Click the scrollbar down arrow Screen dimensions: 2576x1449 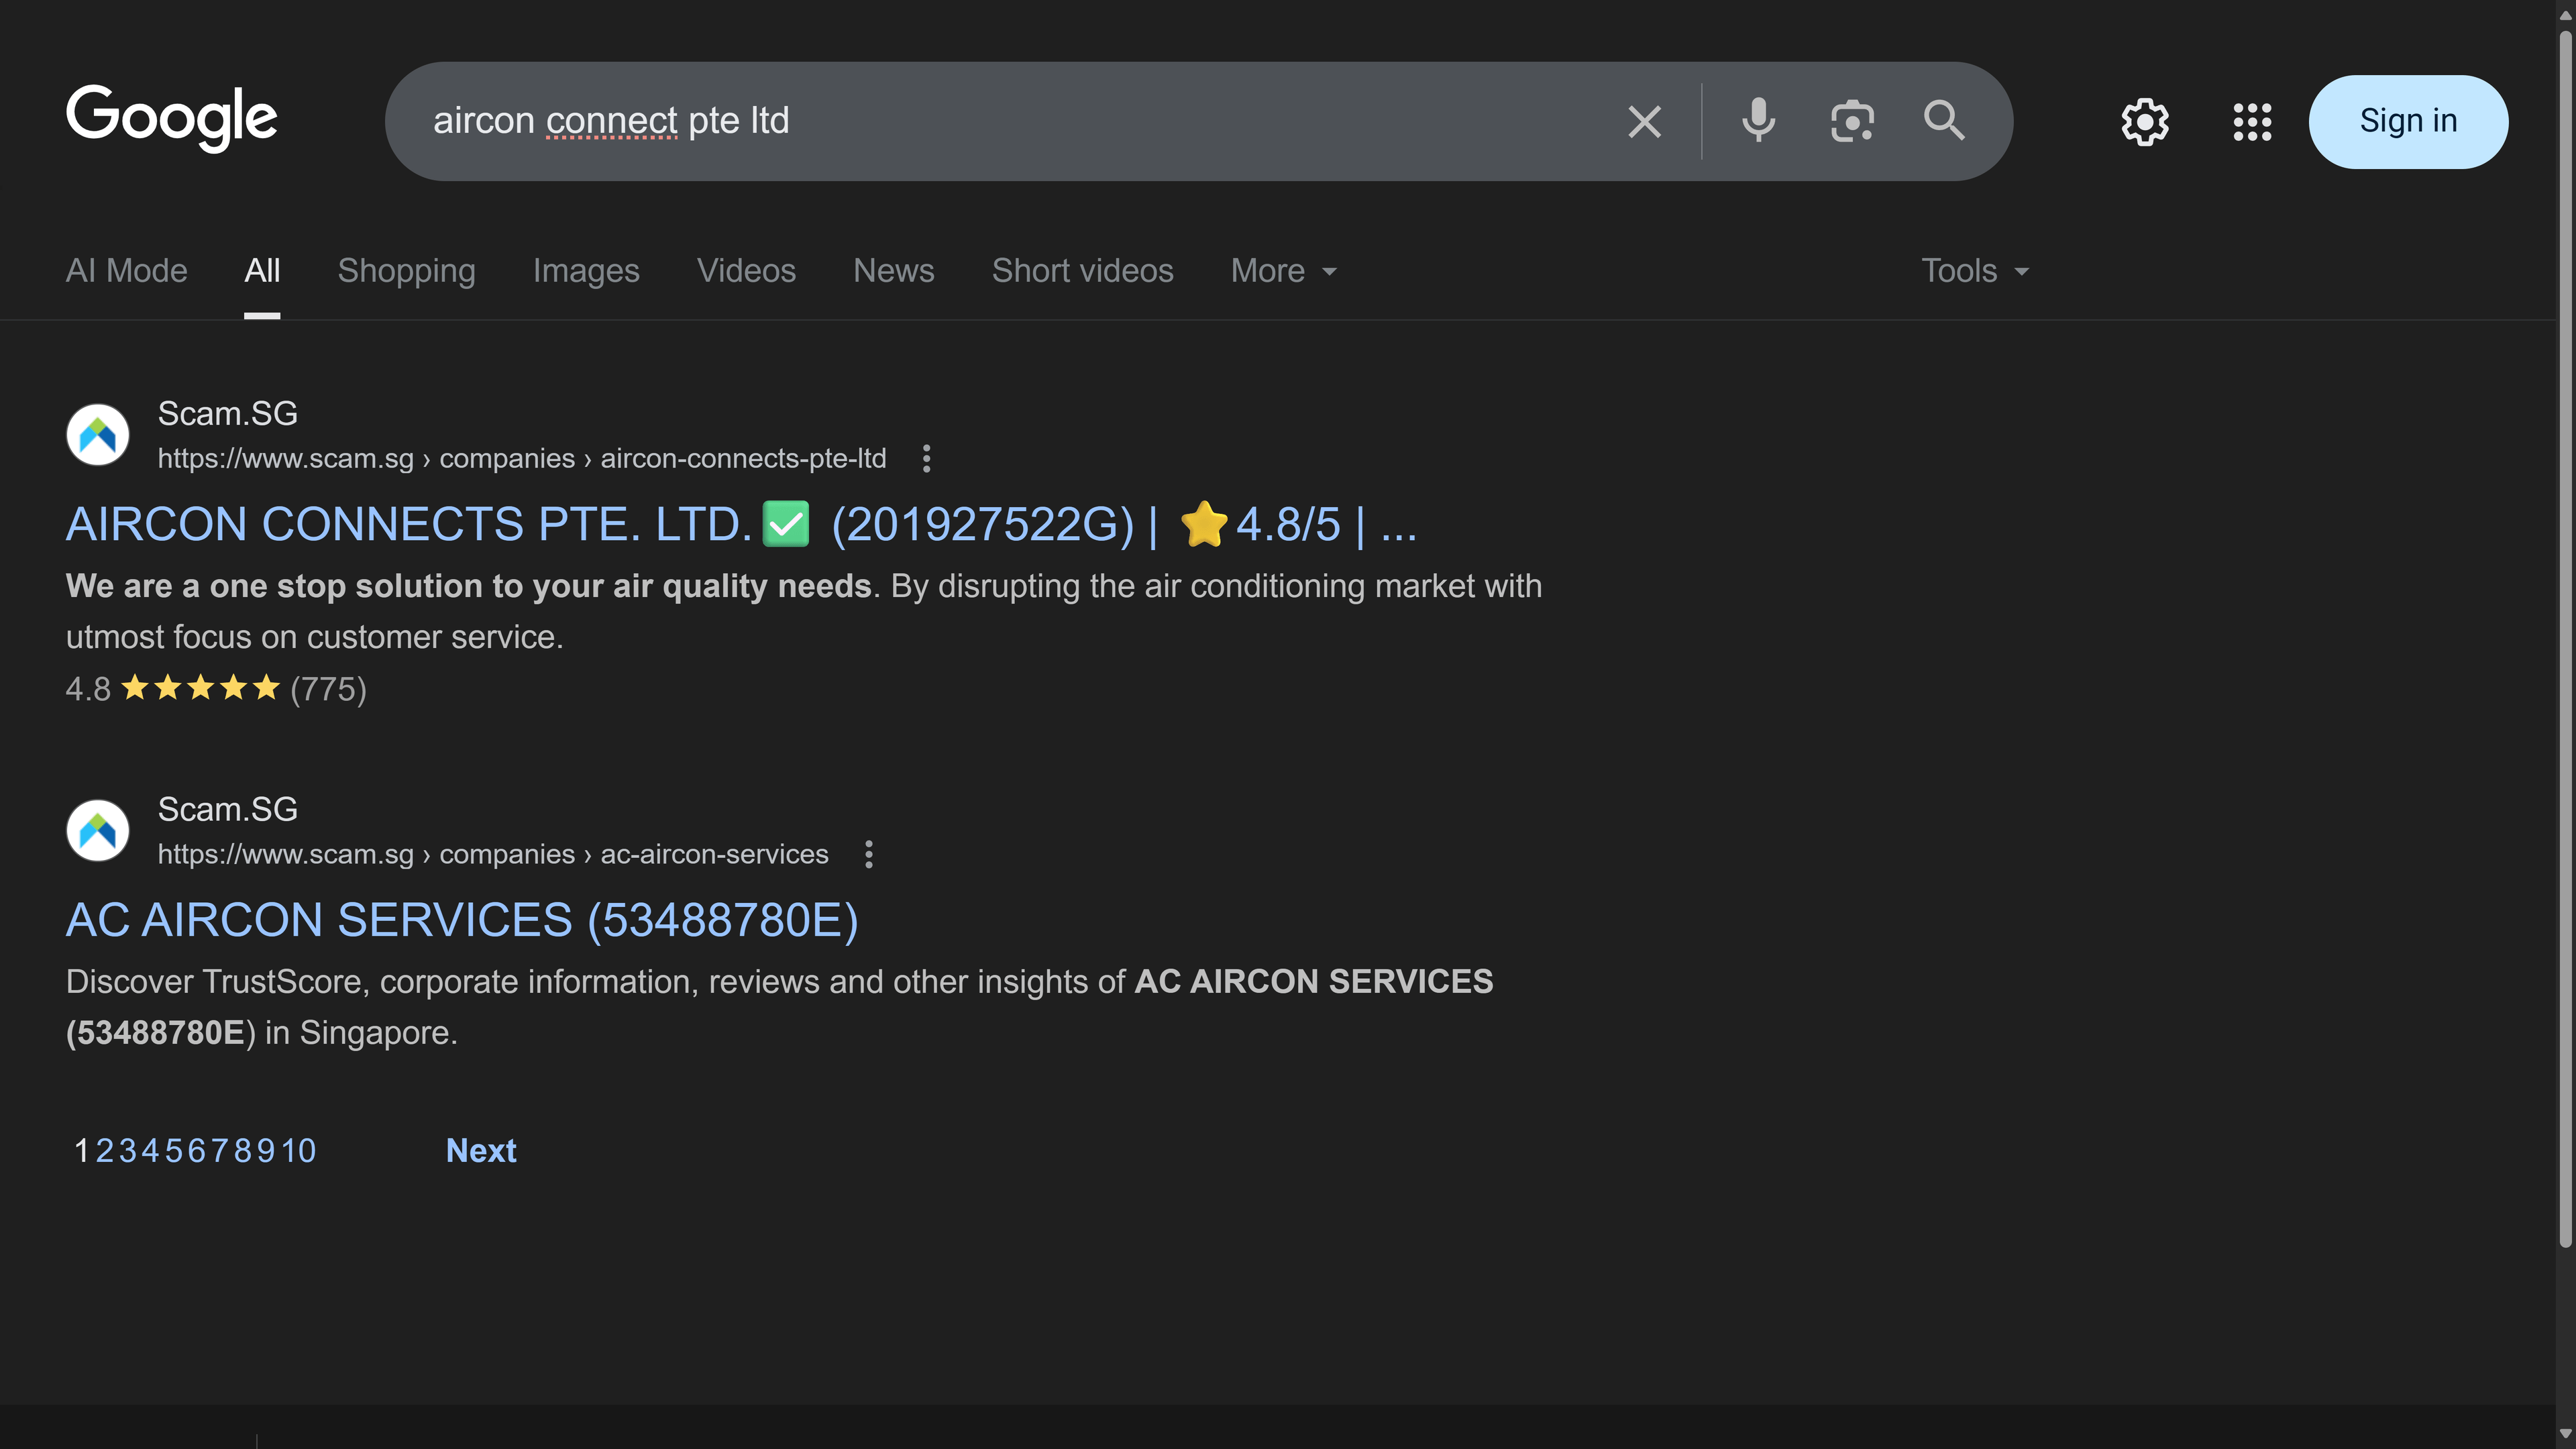[x=2565, y=1435]
